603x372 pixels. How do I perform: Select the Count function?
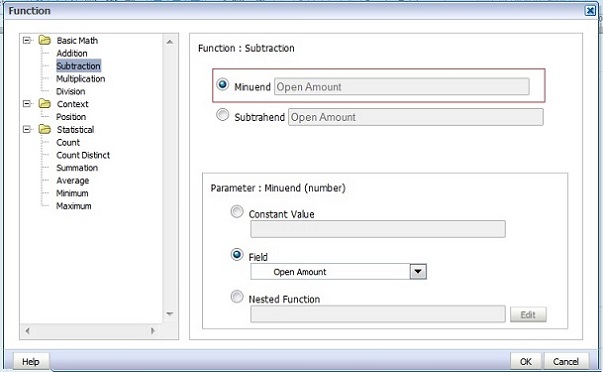(x=68, y=142)
